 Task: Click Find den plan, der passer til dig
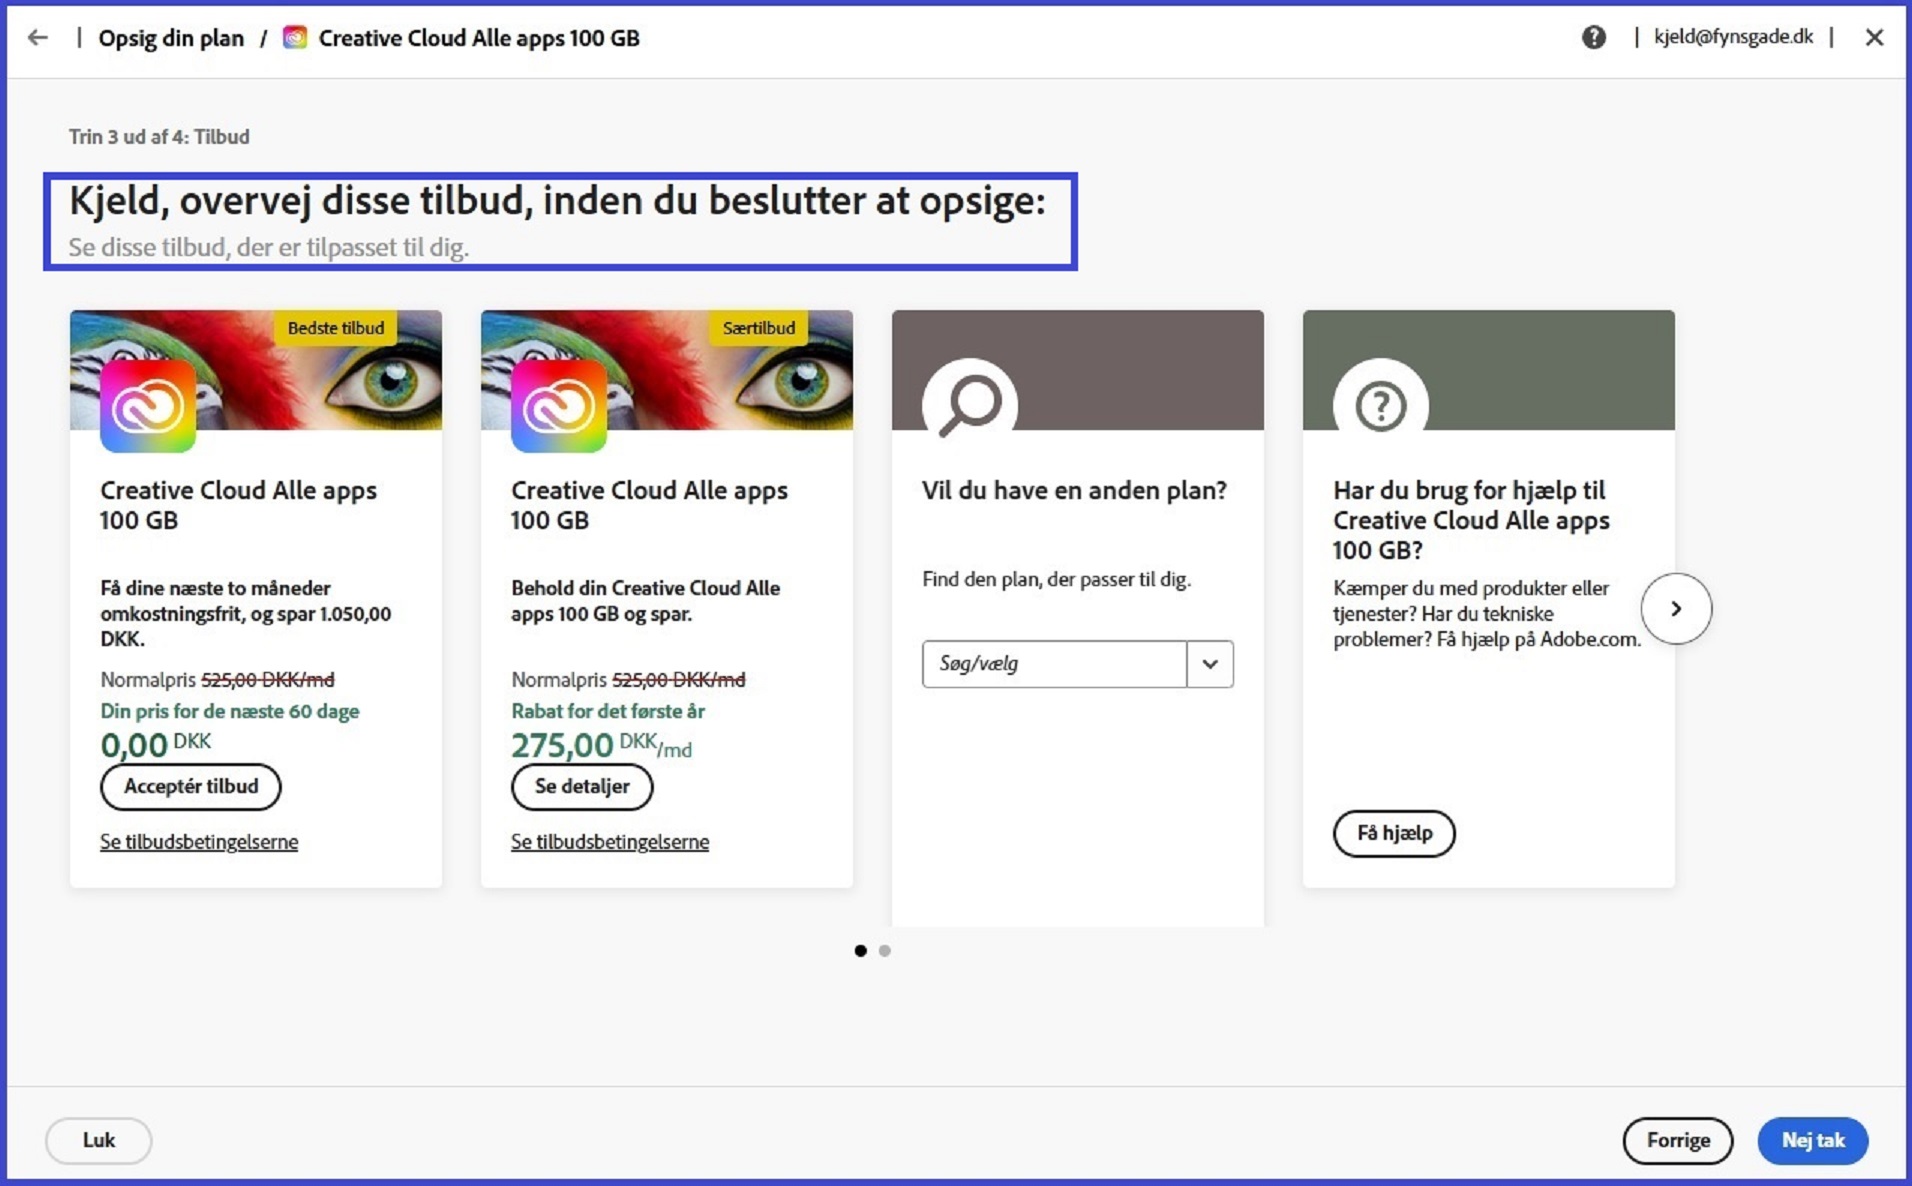tap(1056, 579)
